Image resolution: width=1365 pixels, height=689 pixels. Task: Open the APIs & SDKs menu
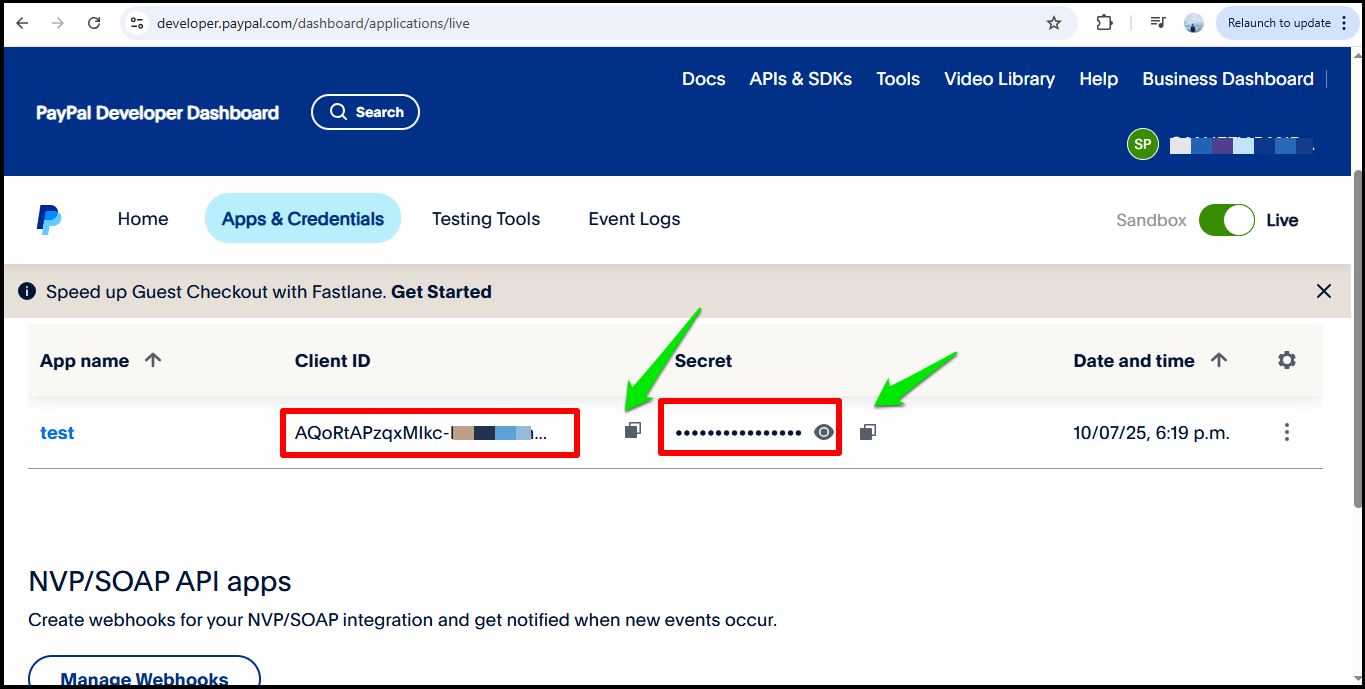point(801,79)
